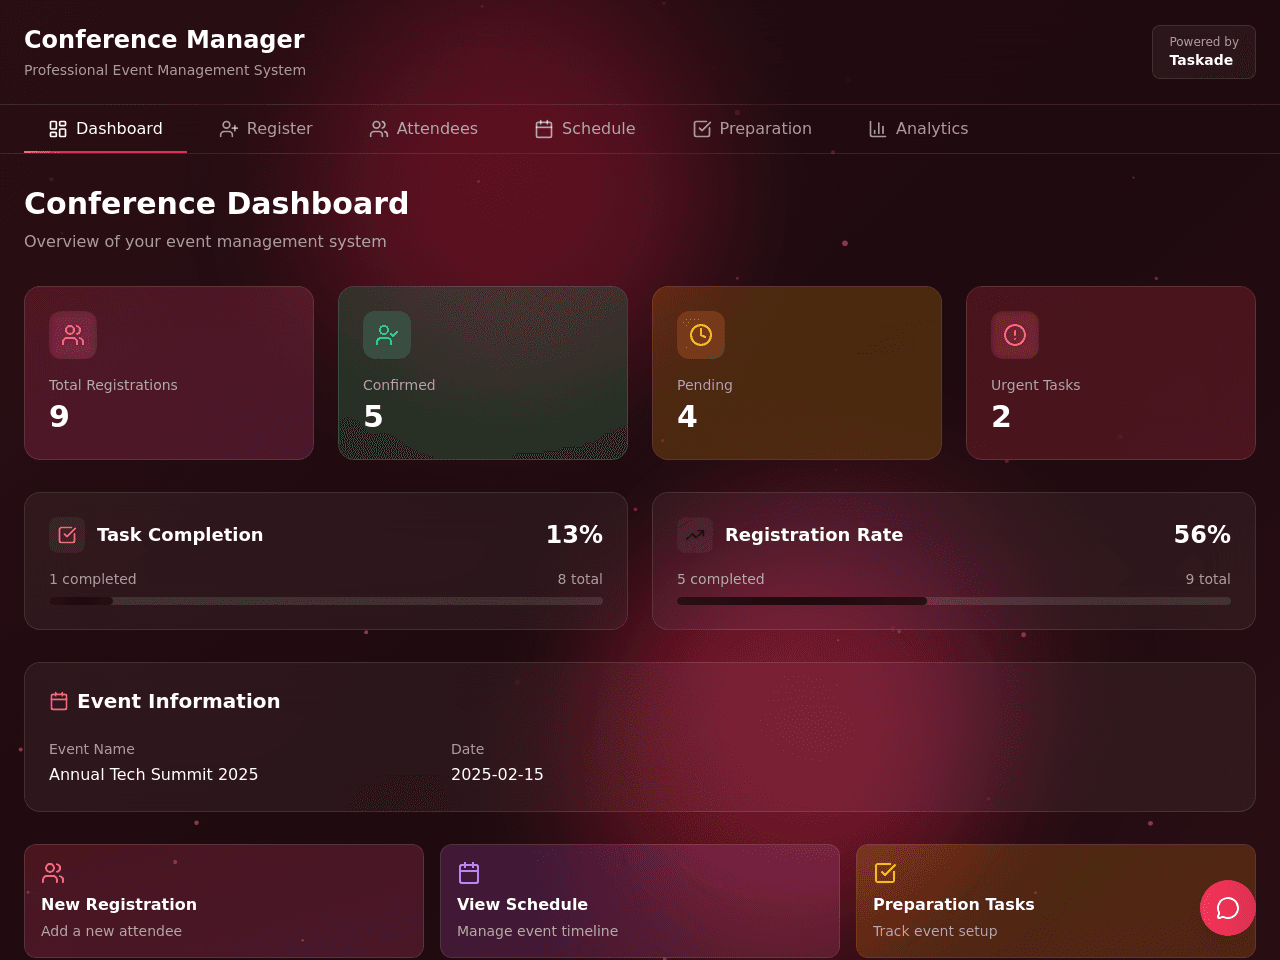Click the Urgent Tasks alert icon
Image resolution: width=1280 pixels, height=960 pixels.
pyautogui.click(x=1015, y=335)
